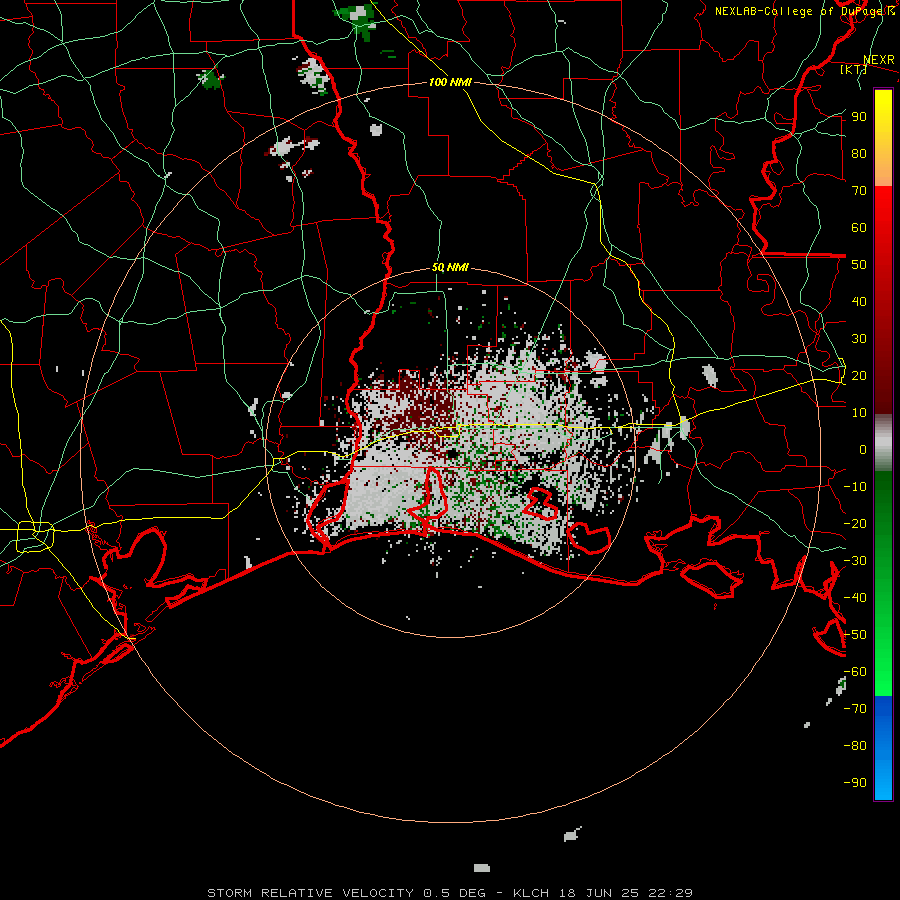900x900 pixels.
Task: Pick the 20 tick label on scale
Action: point(859,376)
